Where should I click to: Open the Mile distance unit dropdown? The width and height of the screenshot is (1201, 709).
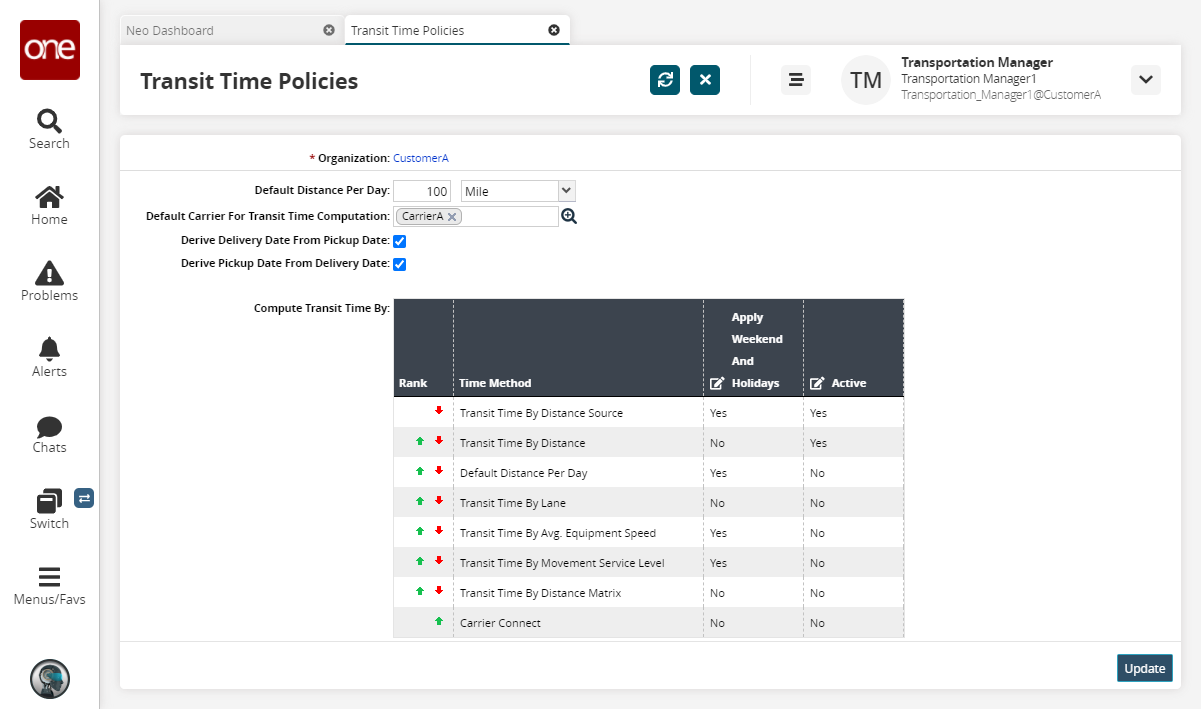pyautogui.click(x=517, y=191)
